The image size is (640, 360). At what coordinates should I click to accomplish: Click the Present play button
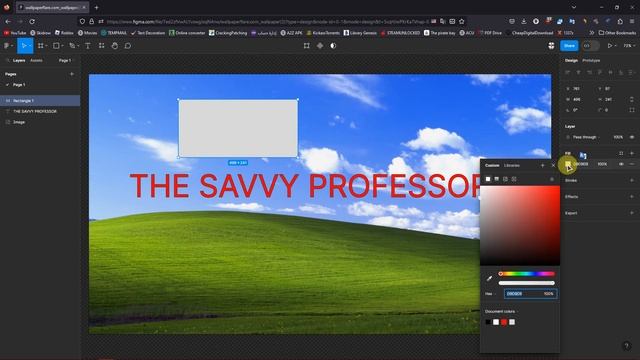[610, 46]
